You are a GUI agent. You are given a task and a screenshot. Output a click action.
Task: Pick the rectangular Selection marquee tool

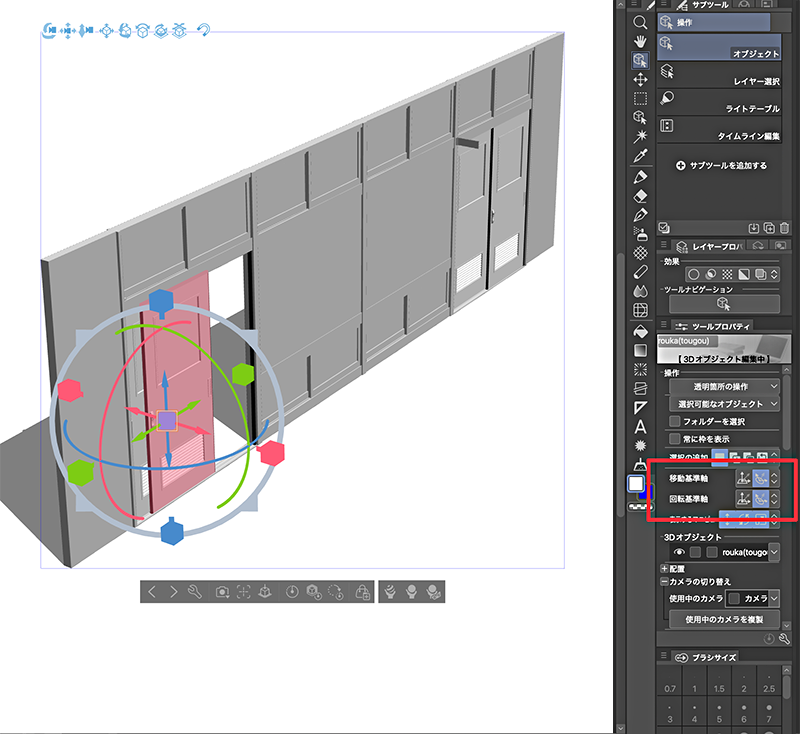click(640, 98)
